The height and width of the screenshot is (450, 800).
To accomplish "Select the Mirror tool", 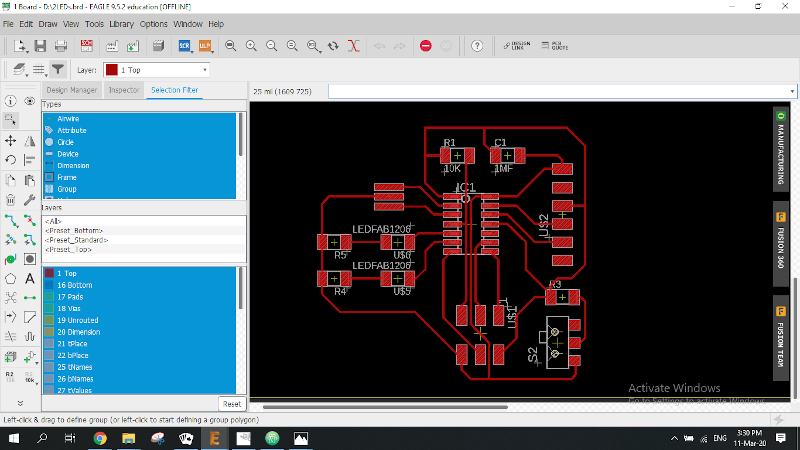I will 30,141.
